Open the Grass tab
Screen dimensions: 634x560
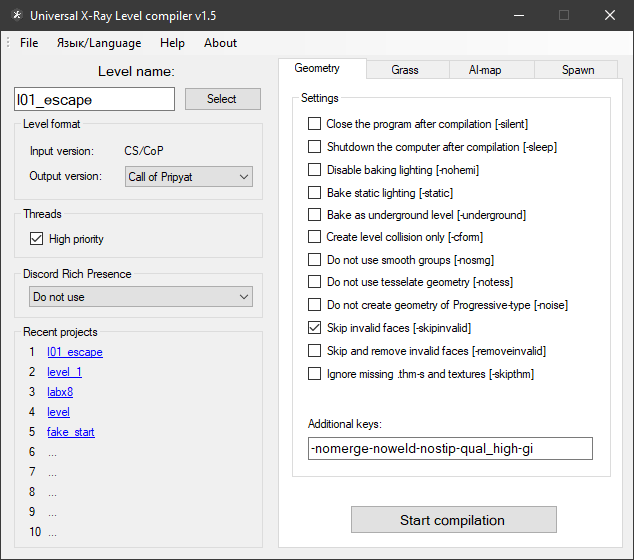(x=405, y=70)
